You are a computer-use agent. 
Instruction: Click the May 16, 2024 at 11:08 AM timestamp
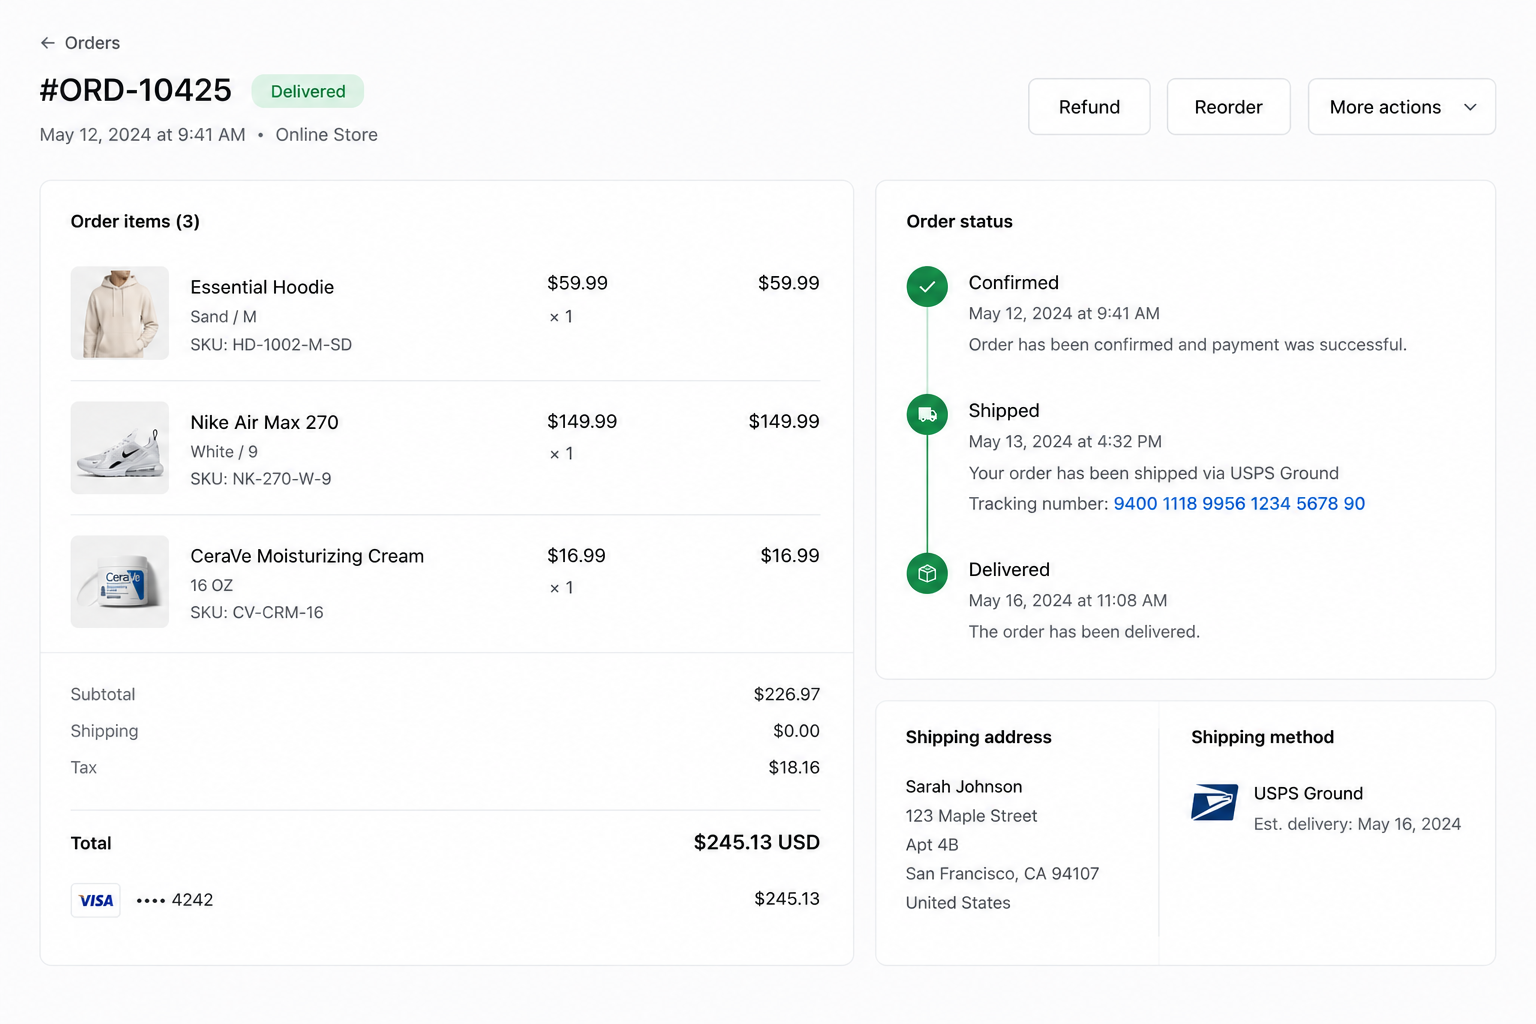1068,601
